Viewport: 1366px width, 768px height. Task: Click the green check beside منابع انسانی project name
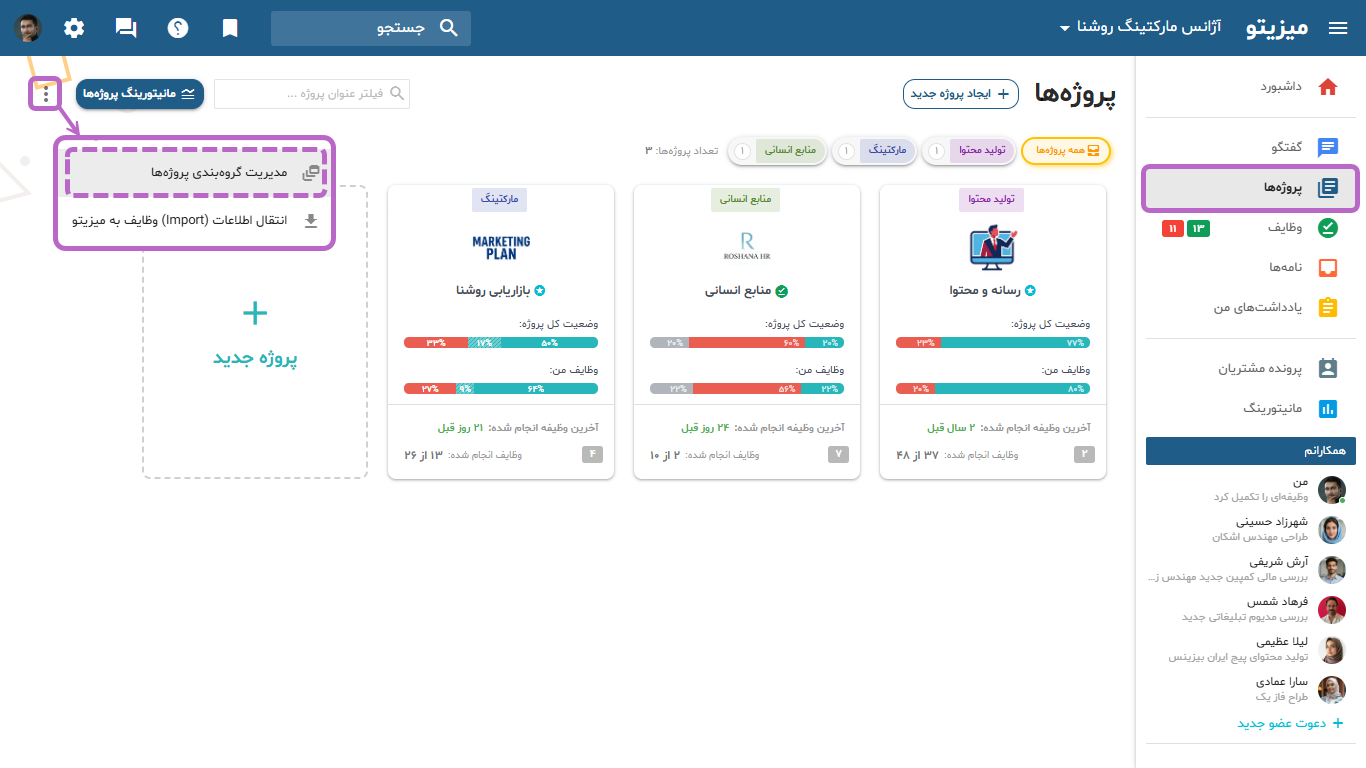(782, 291)
